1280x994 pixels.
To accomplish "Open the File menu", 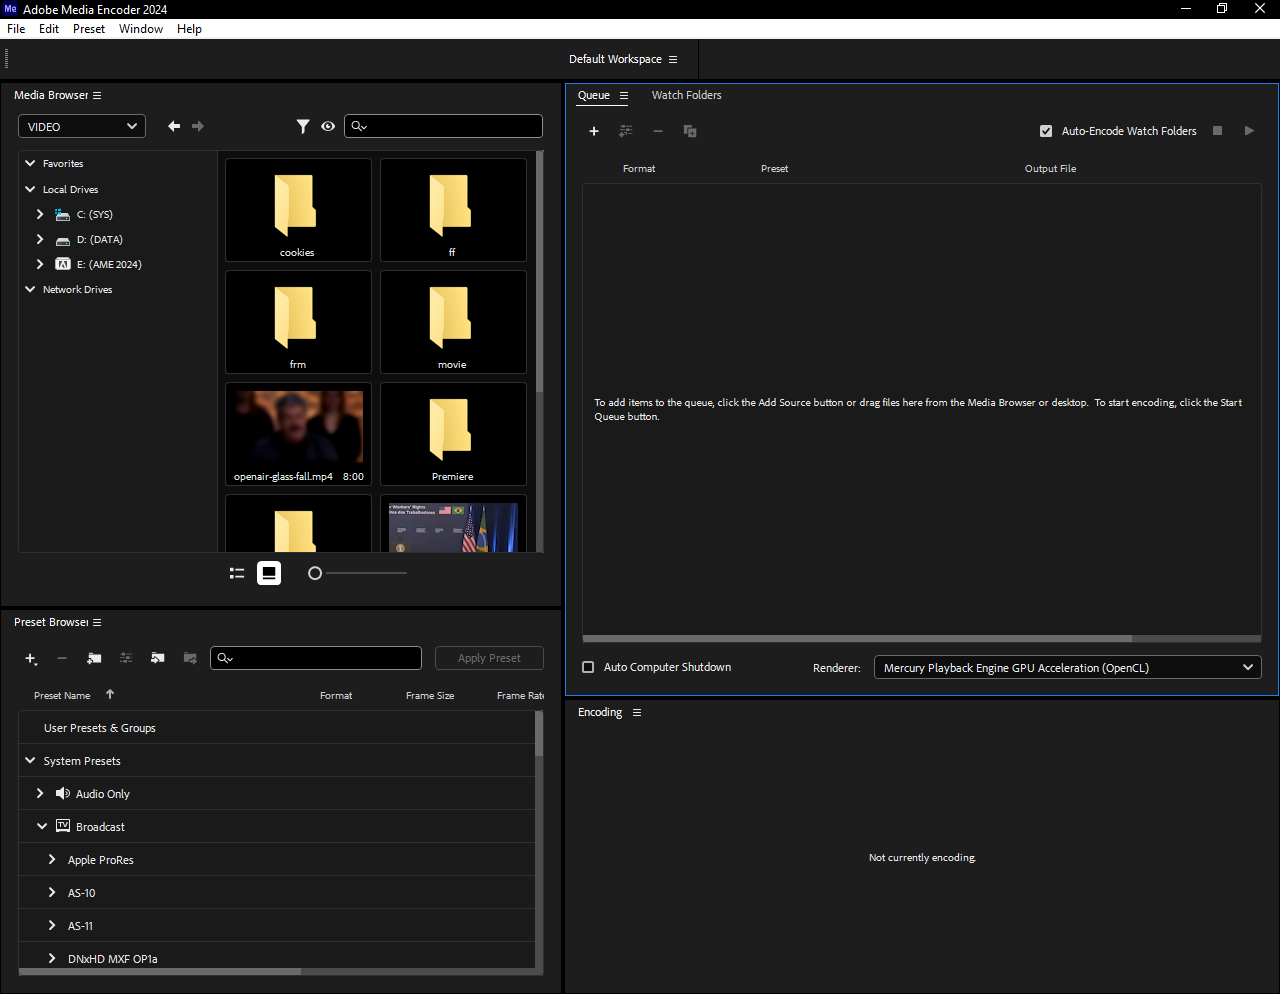I will [16, 29].
